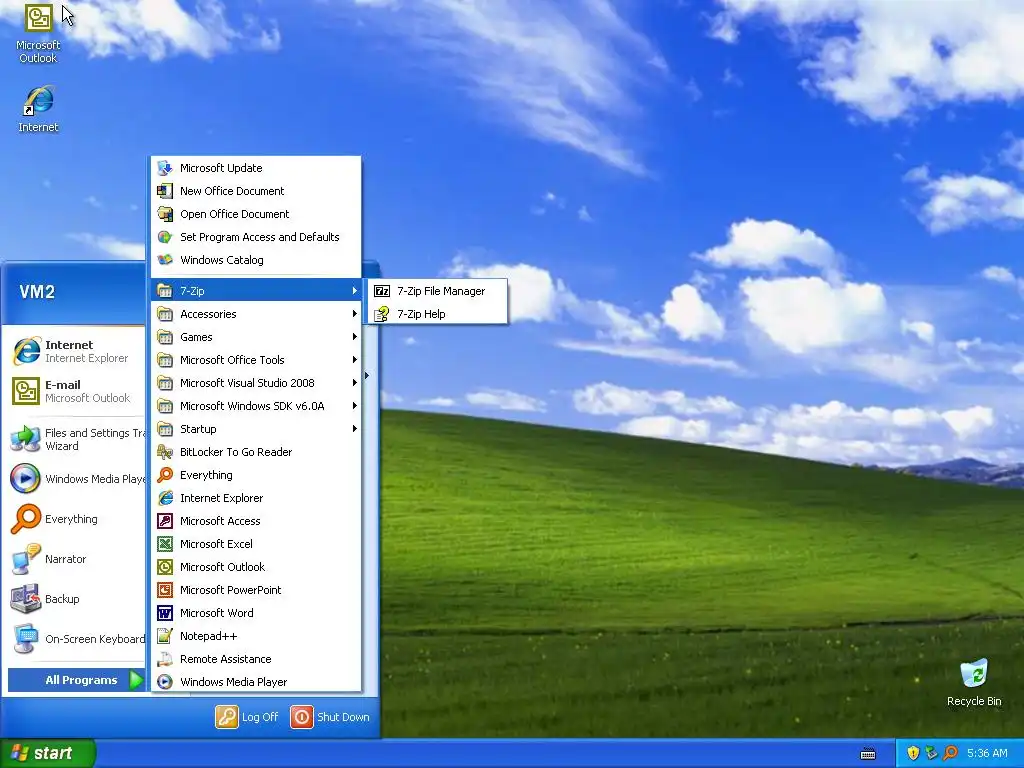Screen dimensions: 1024x768
Task: Click the Everything search tray icon
Action: 951,753
